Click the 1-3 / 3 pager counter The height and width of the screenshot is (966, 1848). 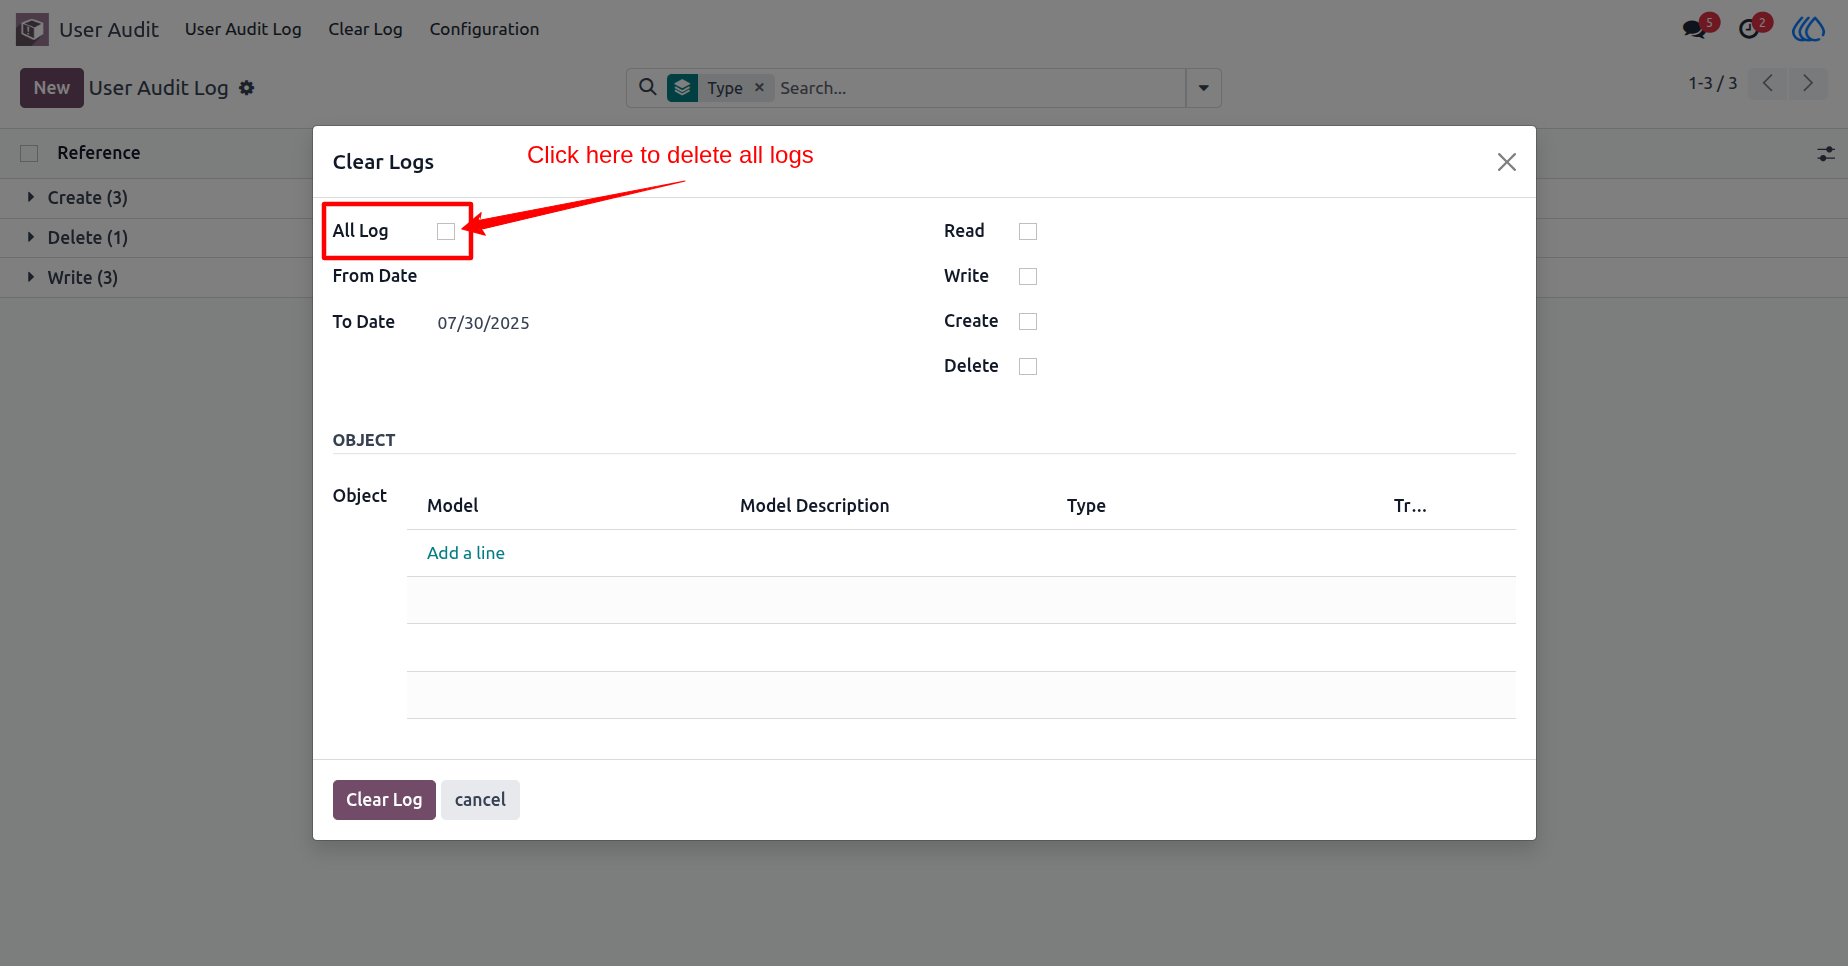pos(1713,83)
